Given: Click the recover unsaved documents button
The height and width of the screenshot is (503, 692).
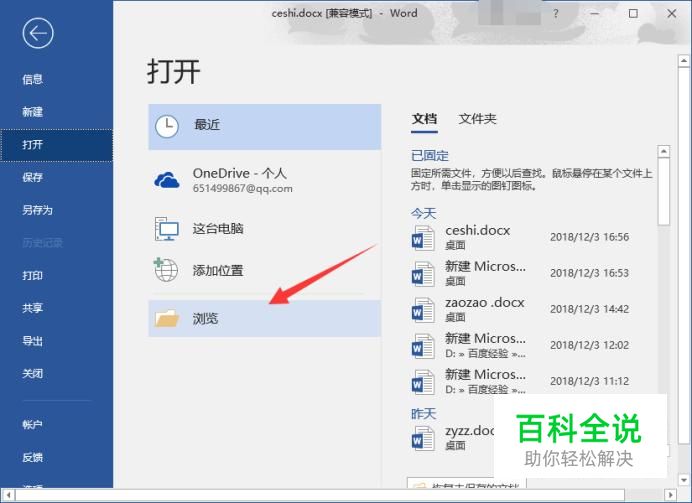Looking at the screenshot, I should (466, 483).
